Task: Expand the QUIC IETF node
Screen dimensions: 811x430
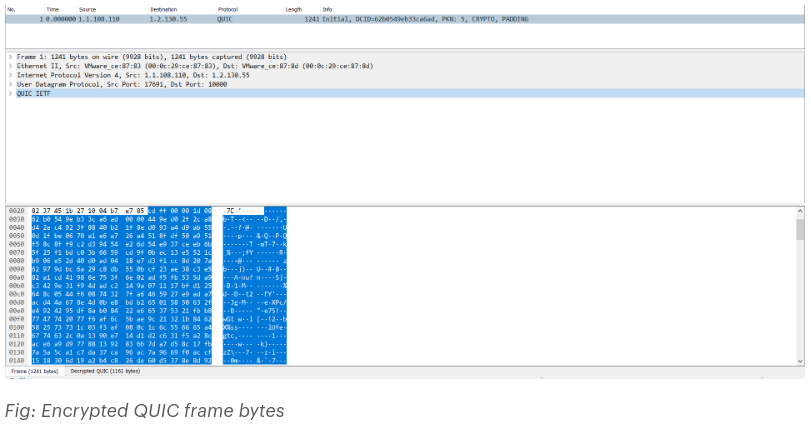Action: click(x=10, y=94)
